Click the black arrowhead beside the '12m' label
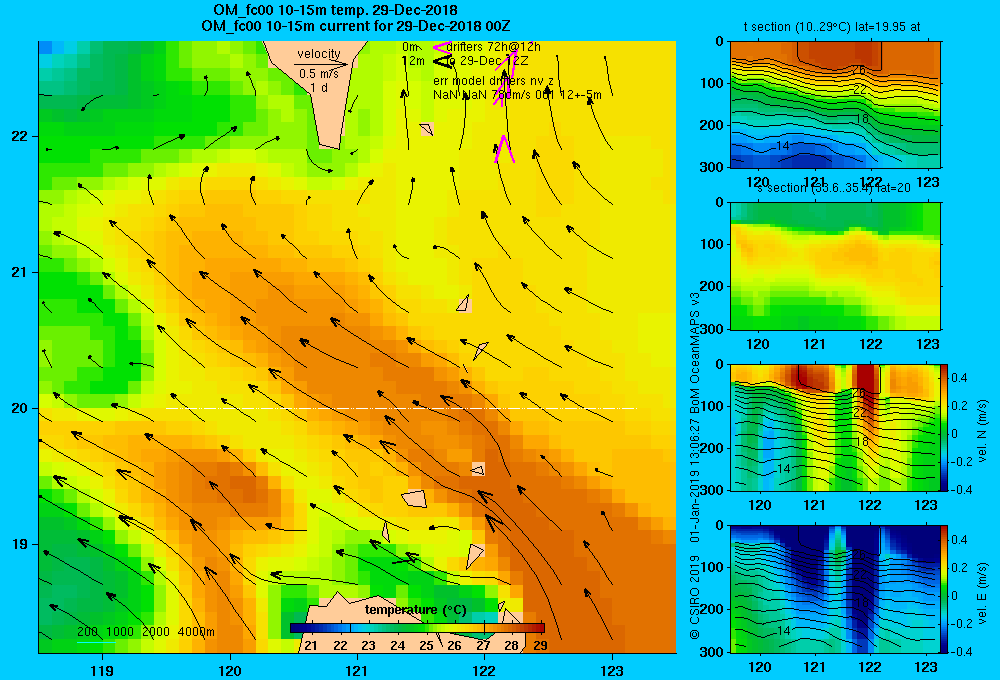The height and width of the screenshot is (680, 1000). click(441, 61)
